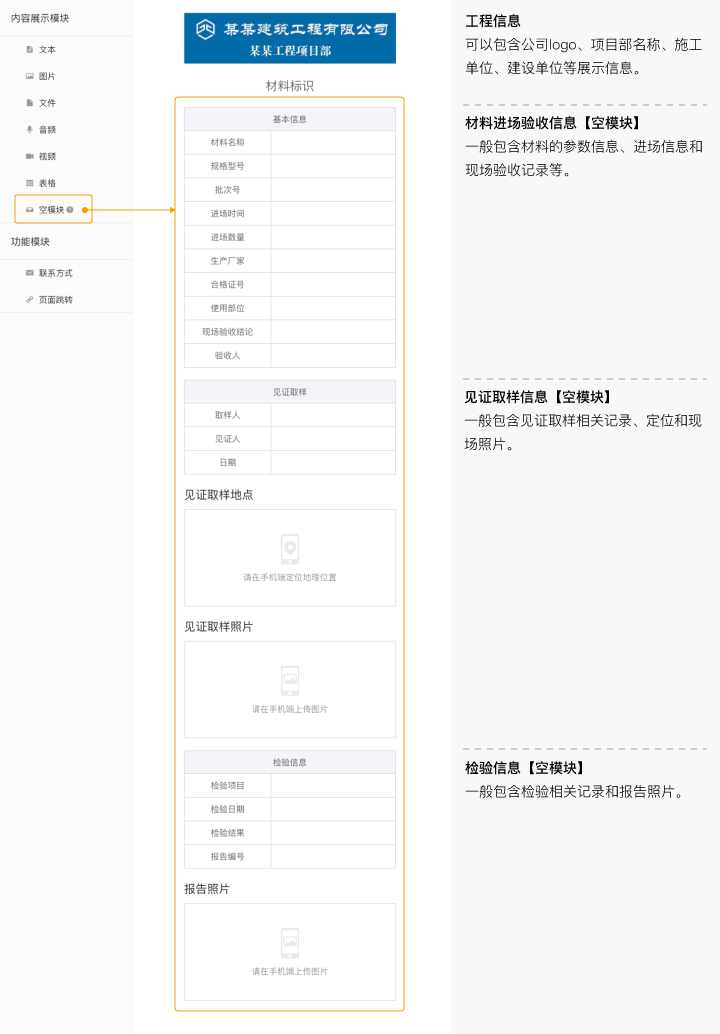Click the 图片 module label
Viewport: 720px width, 1034px height.
(47, 76)
